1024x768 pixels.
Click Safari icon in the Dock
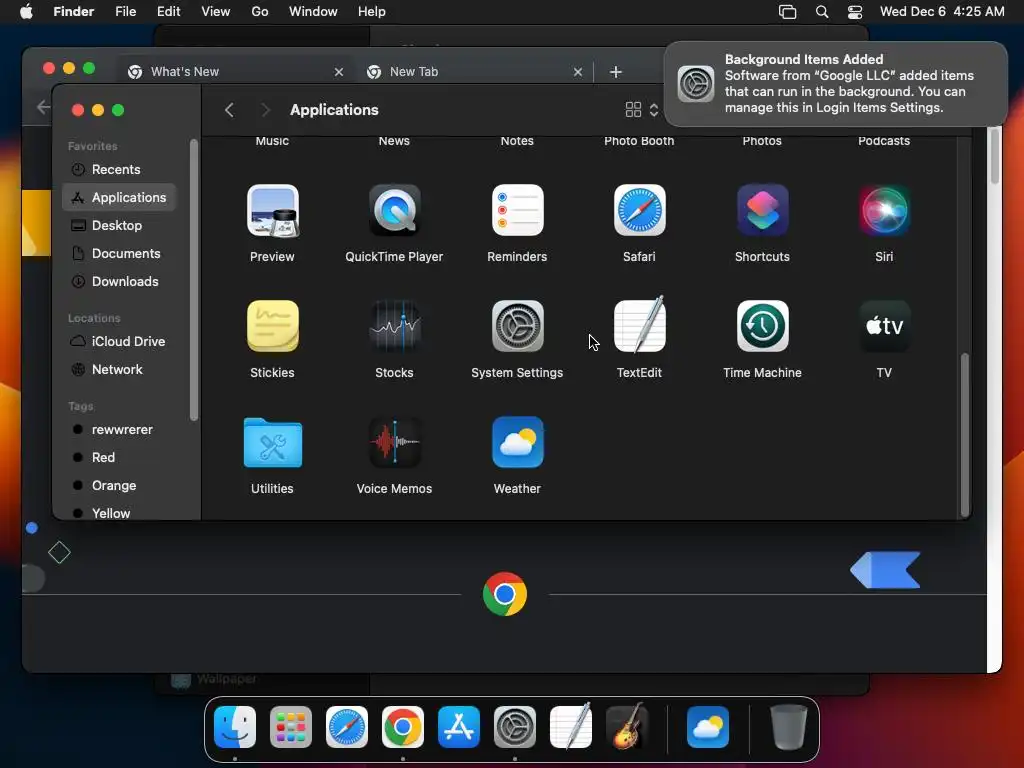point(347,727)
